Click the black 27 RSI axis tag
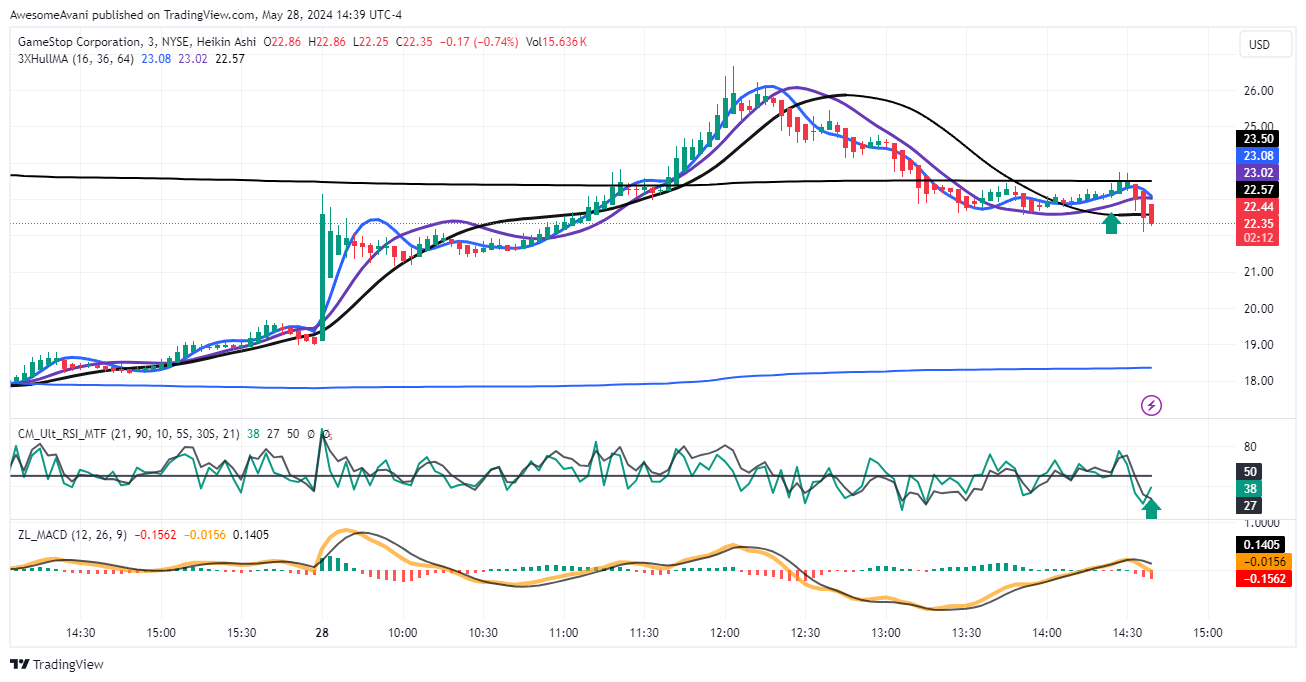The width and height of the screenshot is (1306, 682). (x=1250, y=506)
